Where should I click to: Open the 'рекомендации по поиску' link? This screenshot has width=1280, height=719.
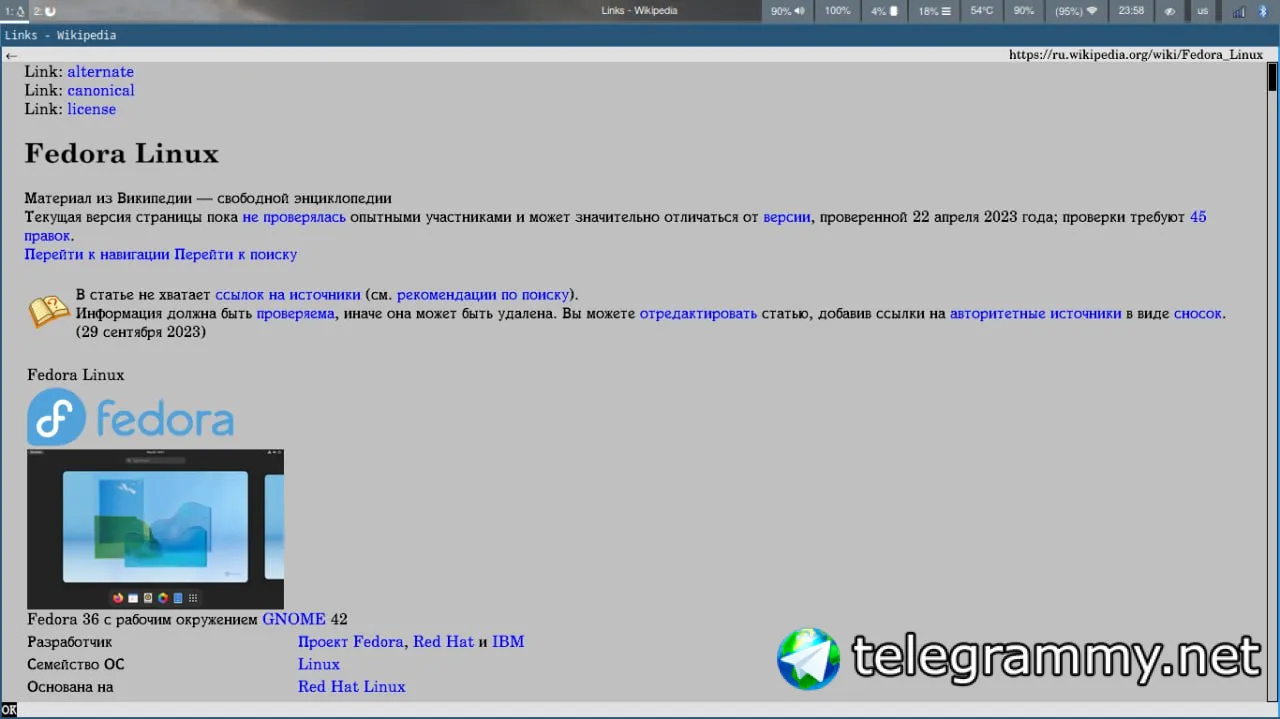click(483, 295)
